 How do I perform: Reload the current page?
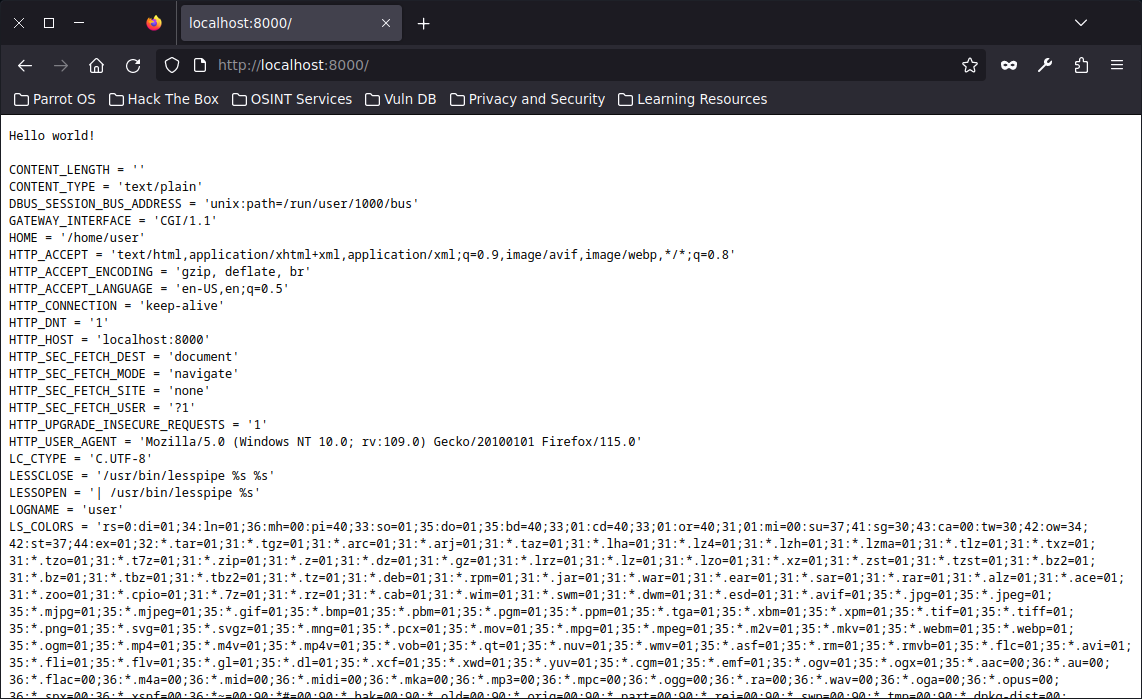point(133,65)
